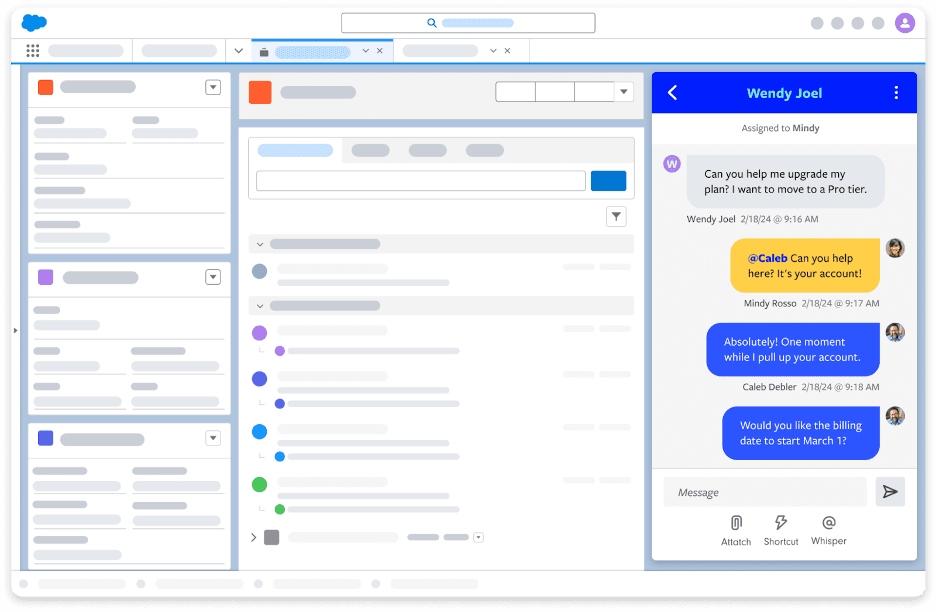Open dropdown on orange card panel
This screenshot has height=612, width=936.
click(213, 87)
